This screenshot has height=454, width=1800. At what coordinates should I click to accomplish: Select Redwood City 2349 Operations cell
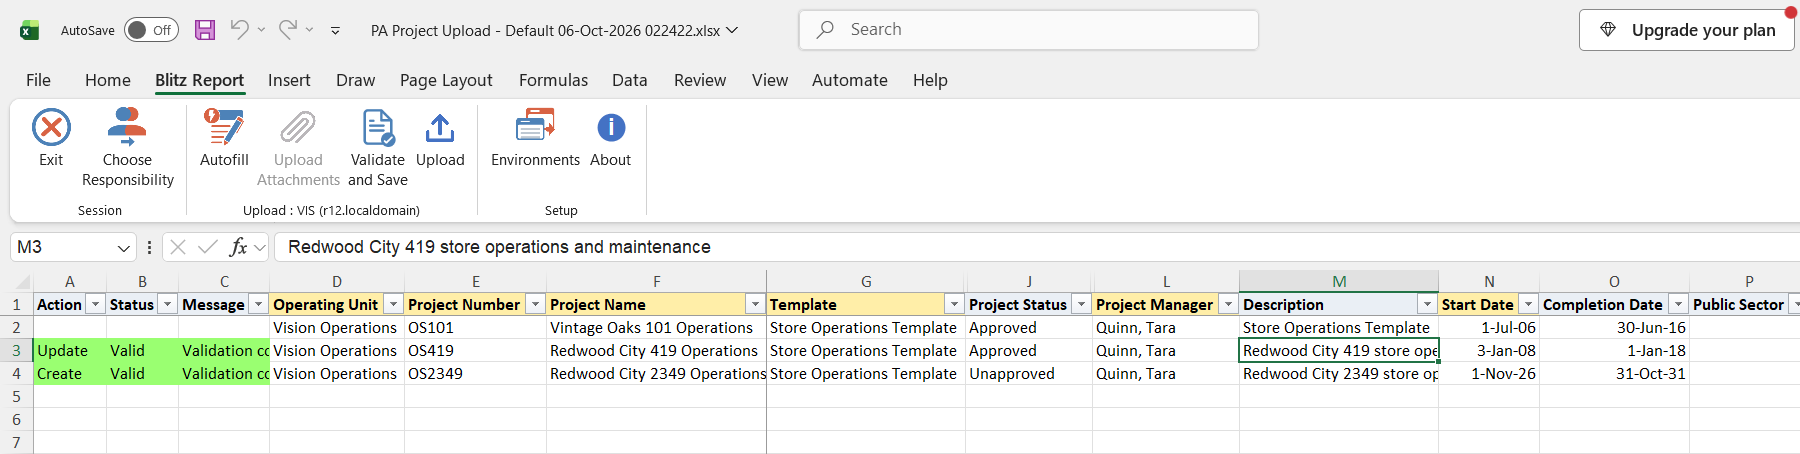(x=656, y=374)
